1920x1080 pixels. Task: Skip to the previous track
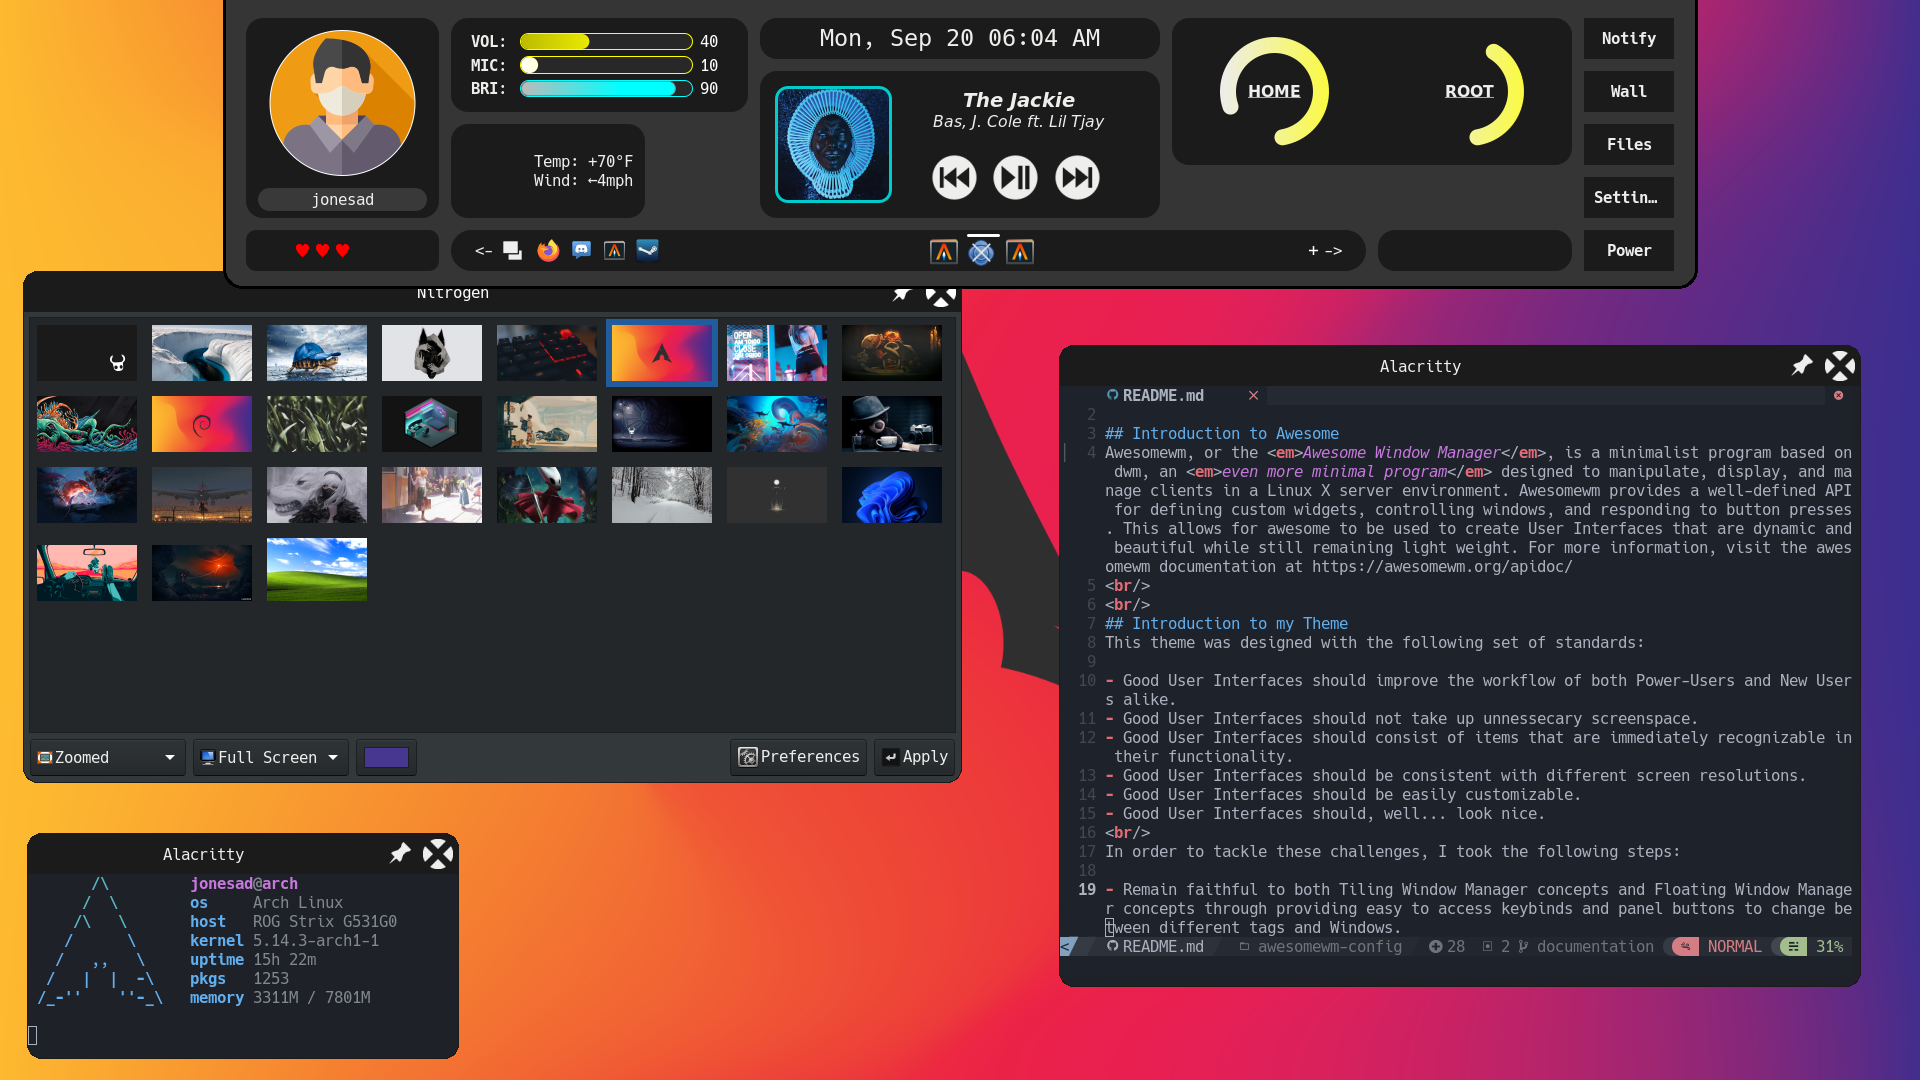[x=954, y=178]
